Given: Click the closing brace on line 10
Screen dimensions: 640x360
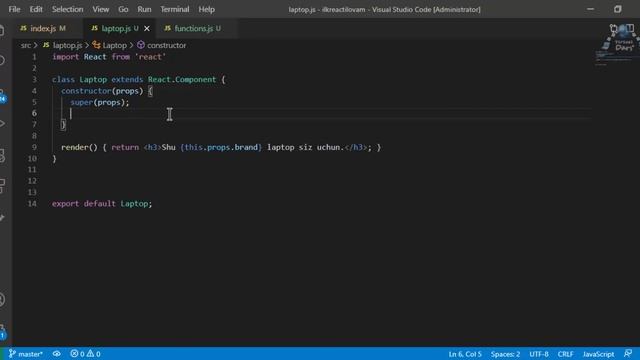Looking at the screenshot, I should [54, 158].
